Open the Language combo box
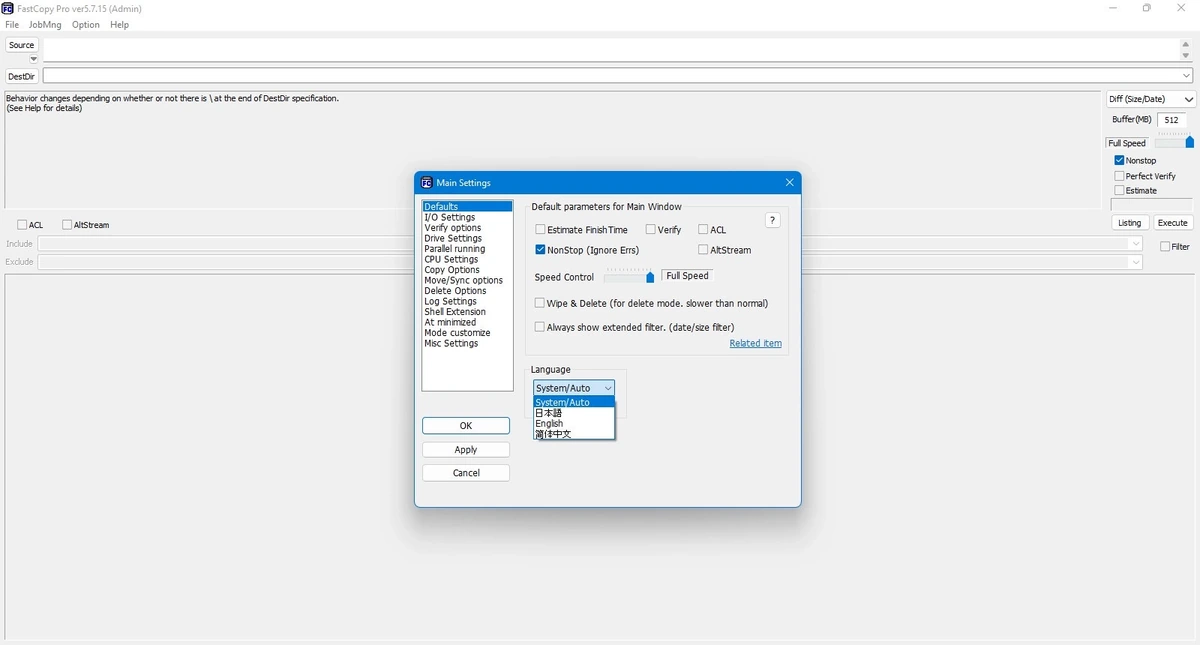The height and width of the screenshot is (645, 1200). click(574, 388)
